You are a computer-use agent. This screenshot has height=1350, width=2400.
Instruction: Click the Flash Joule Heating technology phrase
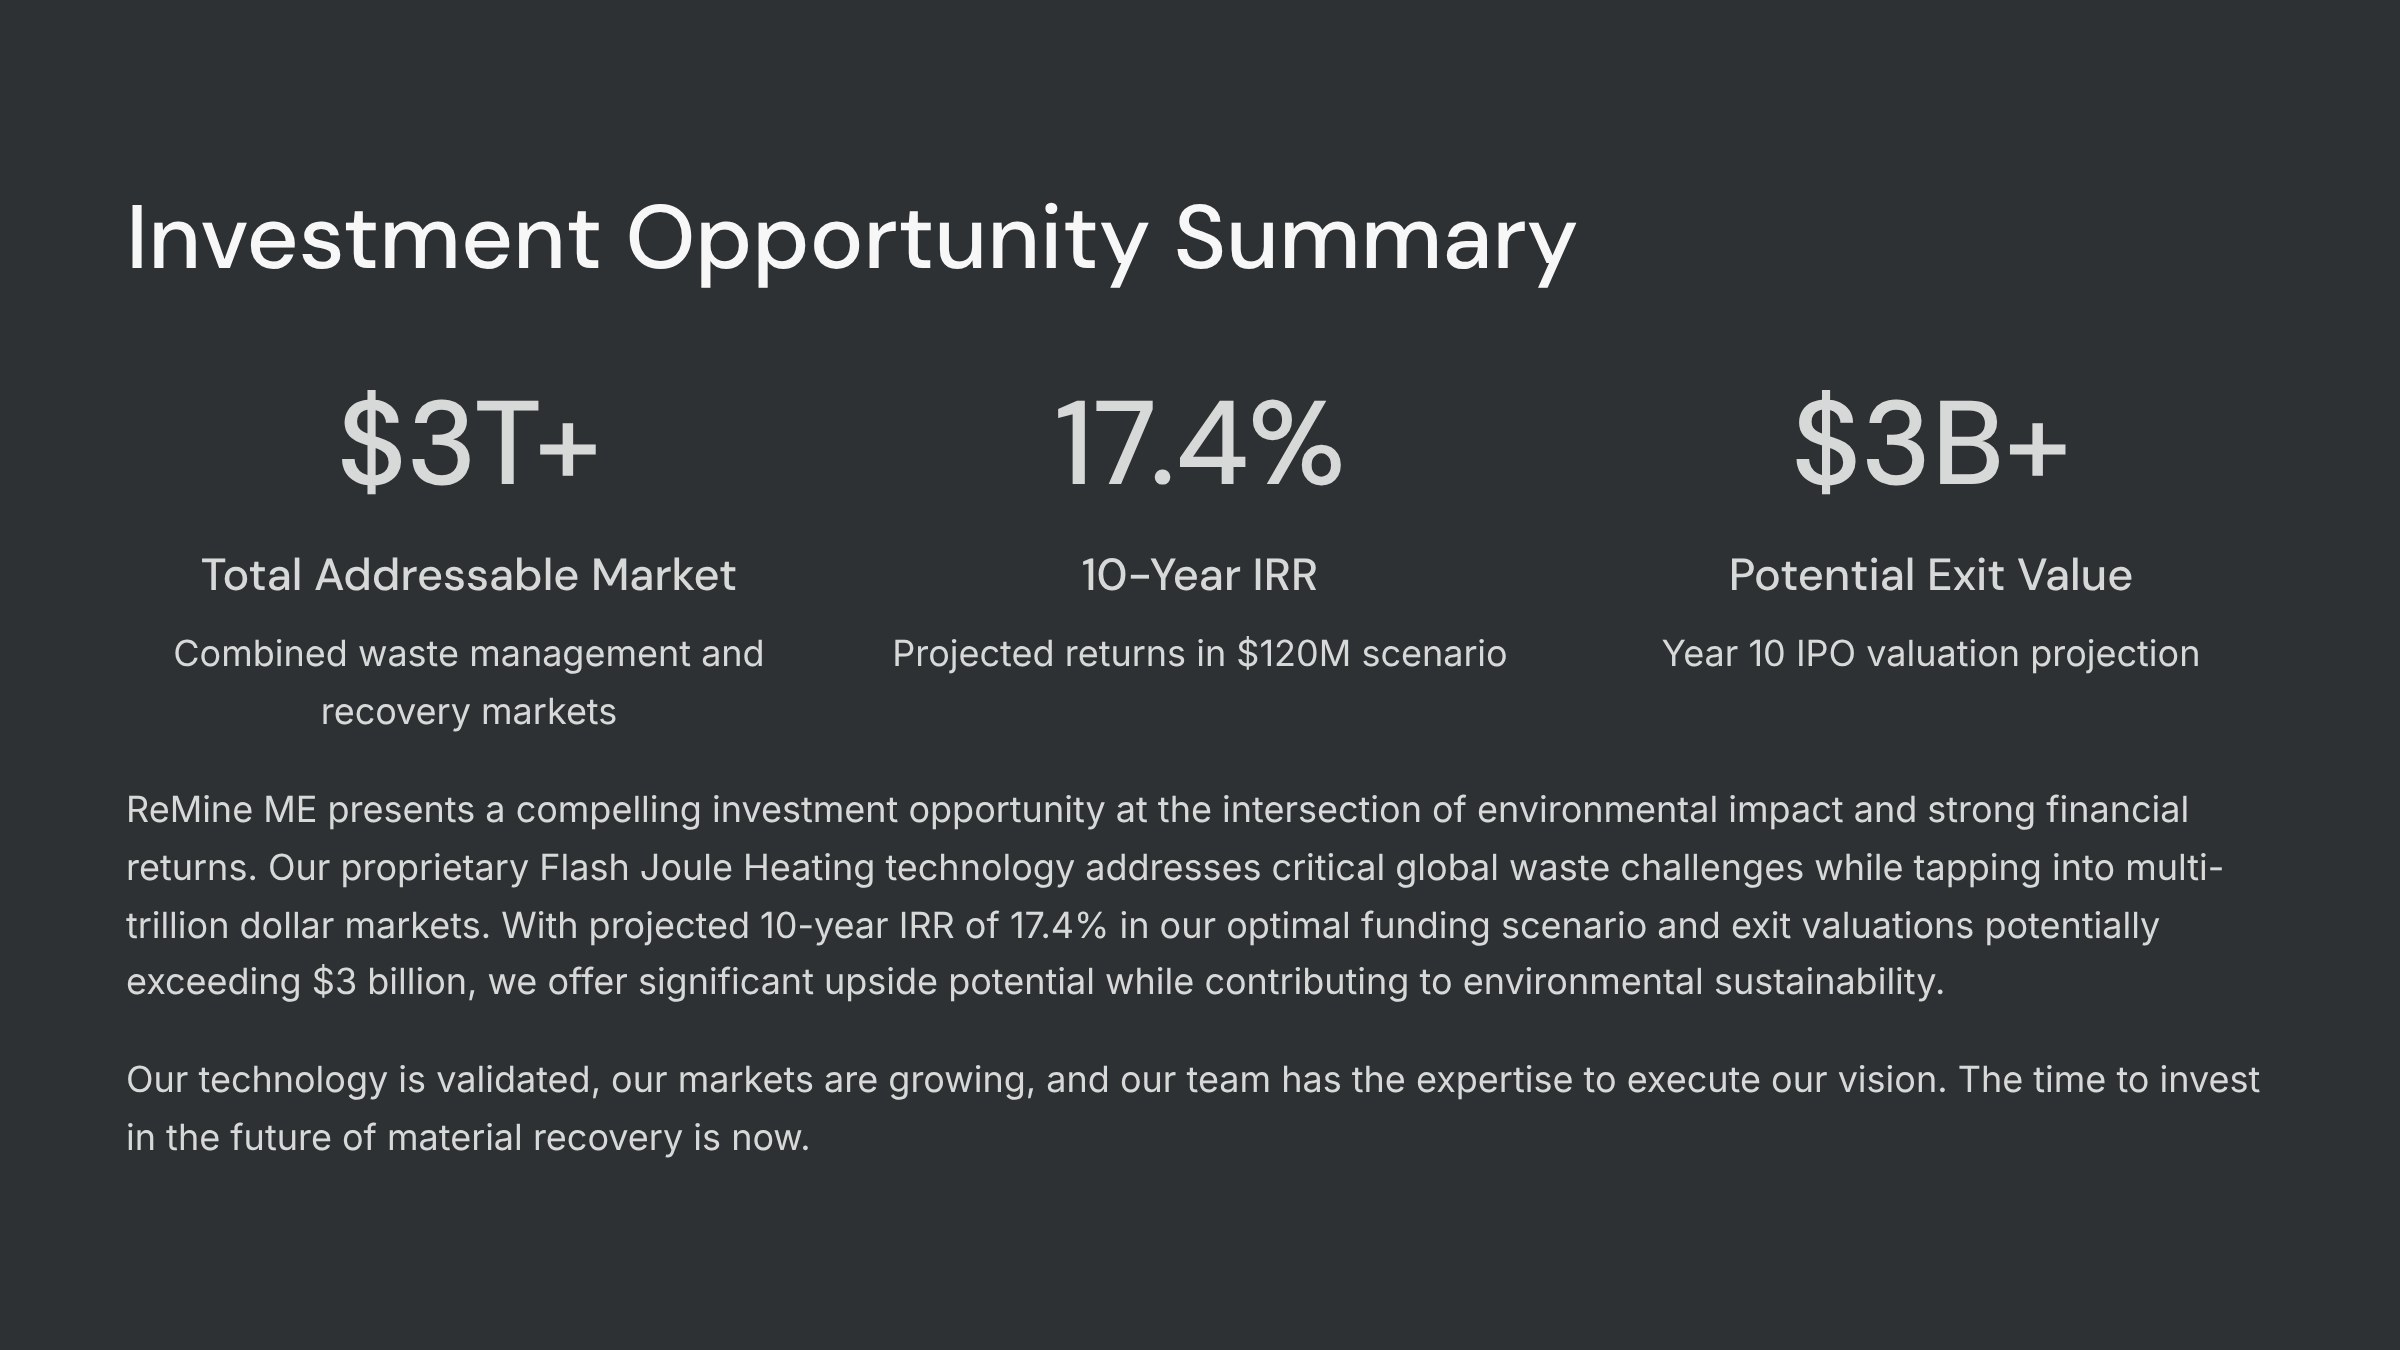click(806, 867)
